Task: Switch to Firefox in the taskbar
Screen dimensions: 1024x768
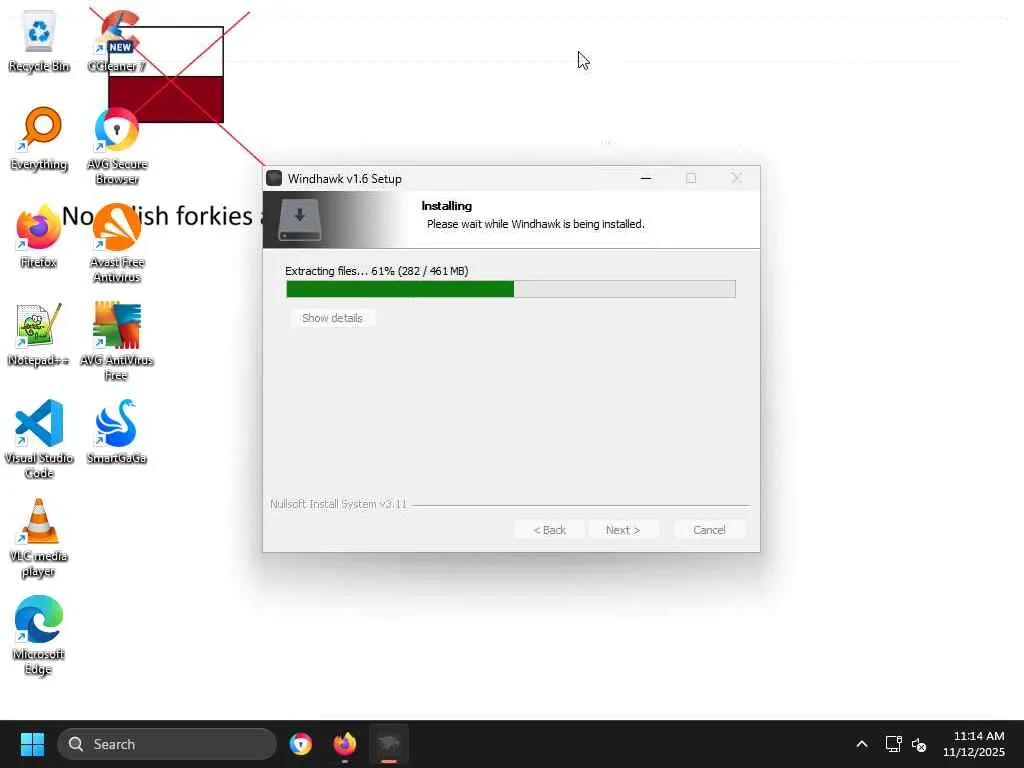Action: click(345, 744)
